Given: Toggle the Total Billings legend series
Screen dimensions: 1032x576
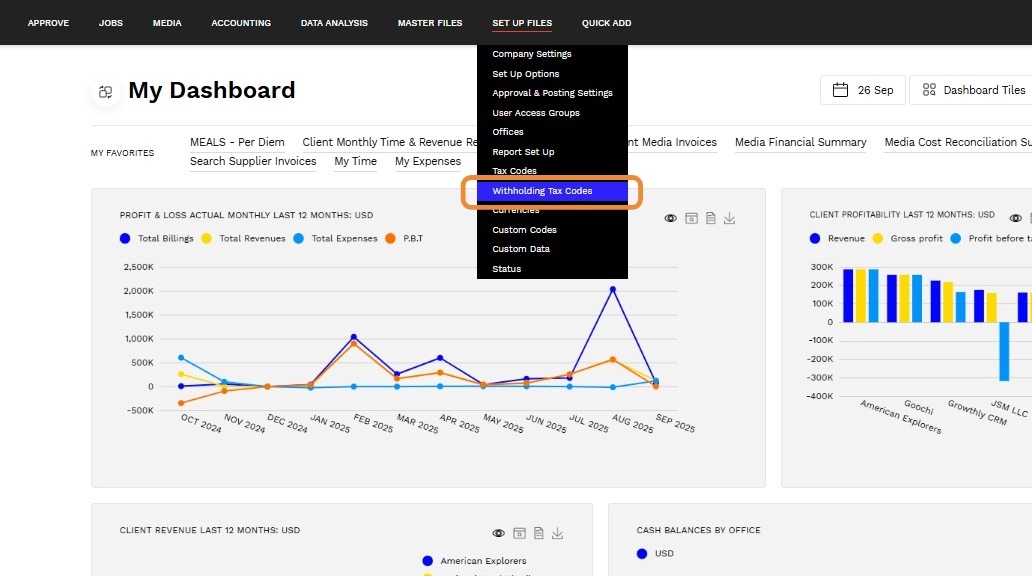Looking at the screenshot, I should 157,238.
